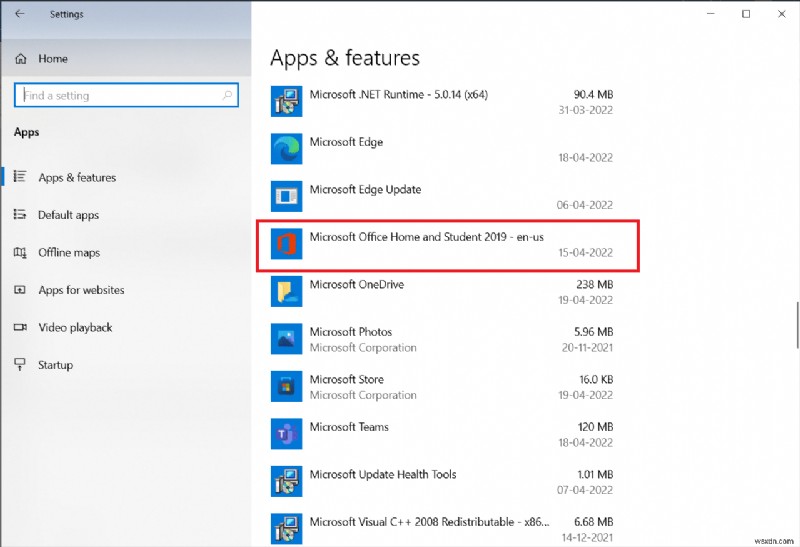Viewport: 800px width, 547px height.
Task: Select the Microsoft Edge Update entry
Action: point(442,196)
